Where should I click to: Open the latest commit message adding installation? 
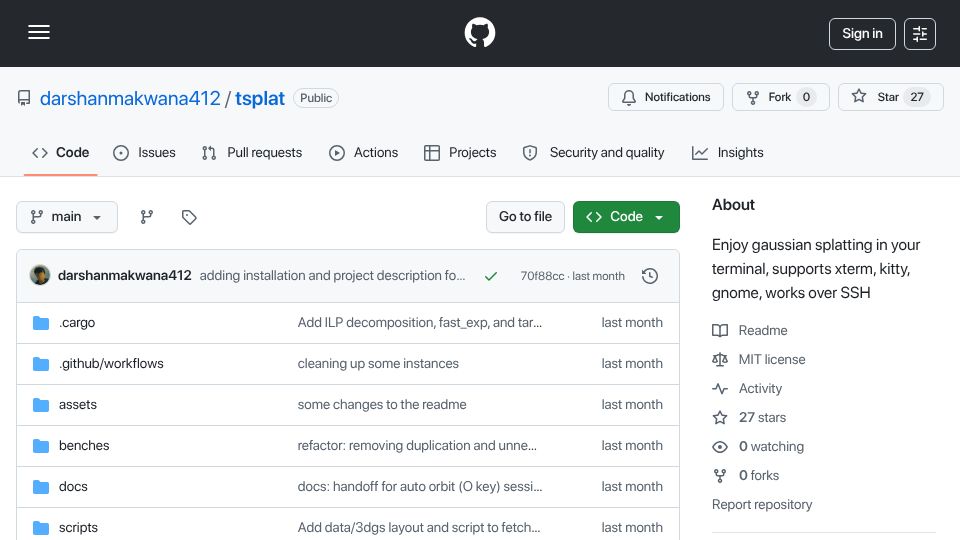332,276
